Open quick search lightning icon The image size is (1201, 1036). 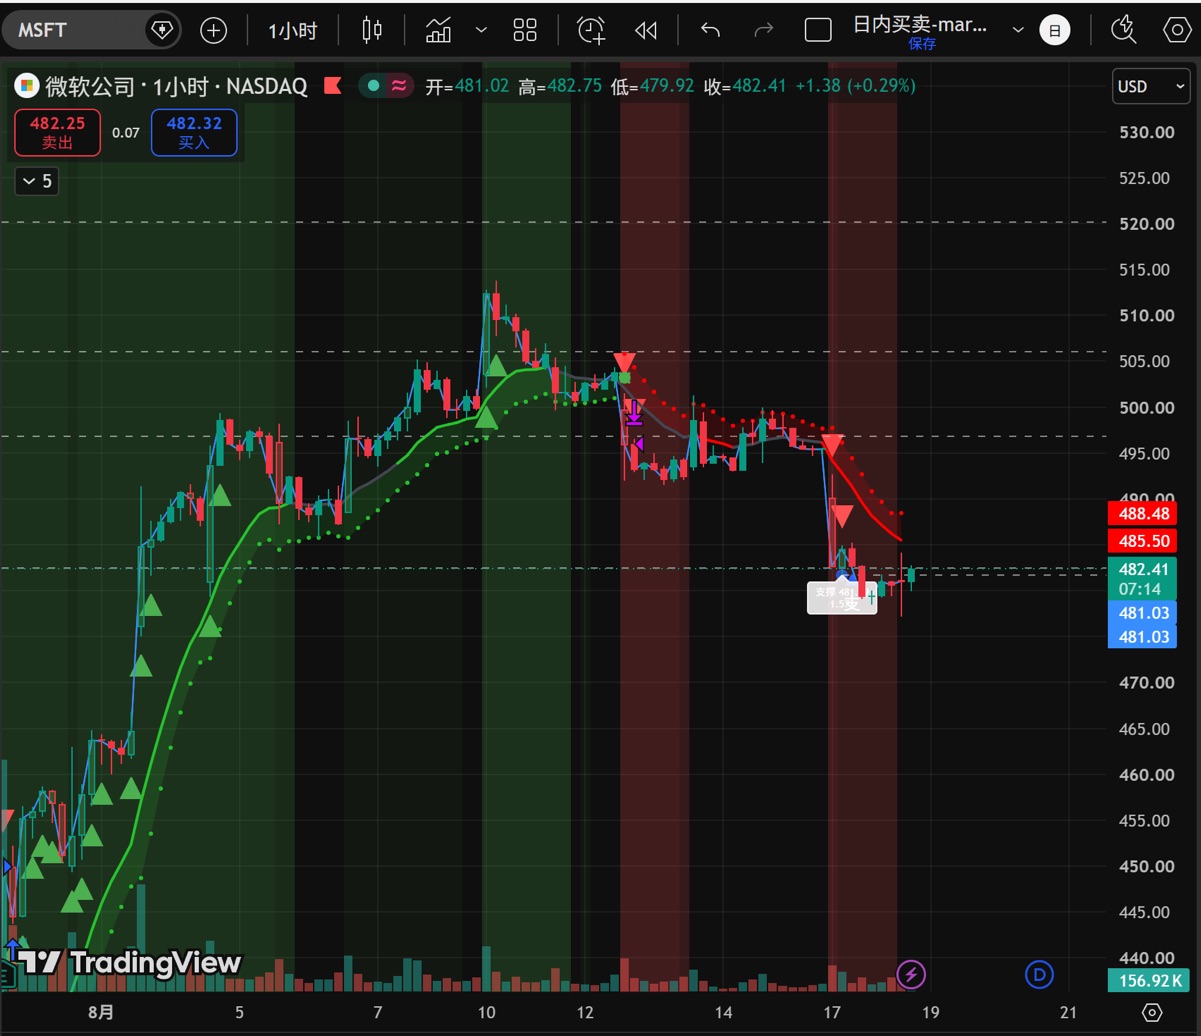click(1124, 30)
